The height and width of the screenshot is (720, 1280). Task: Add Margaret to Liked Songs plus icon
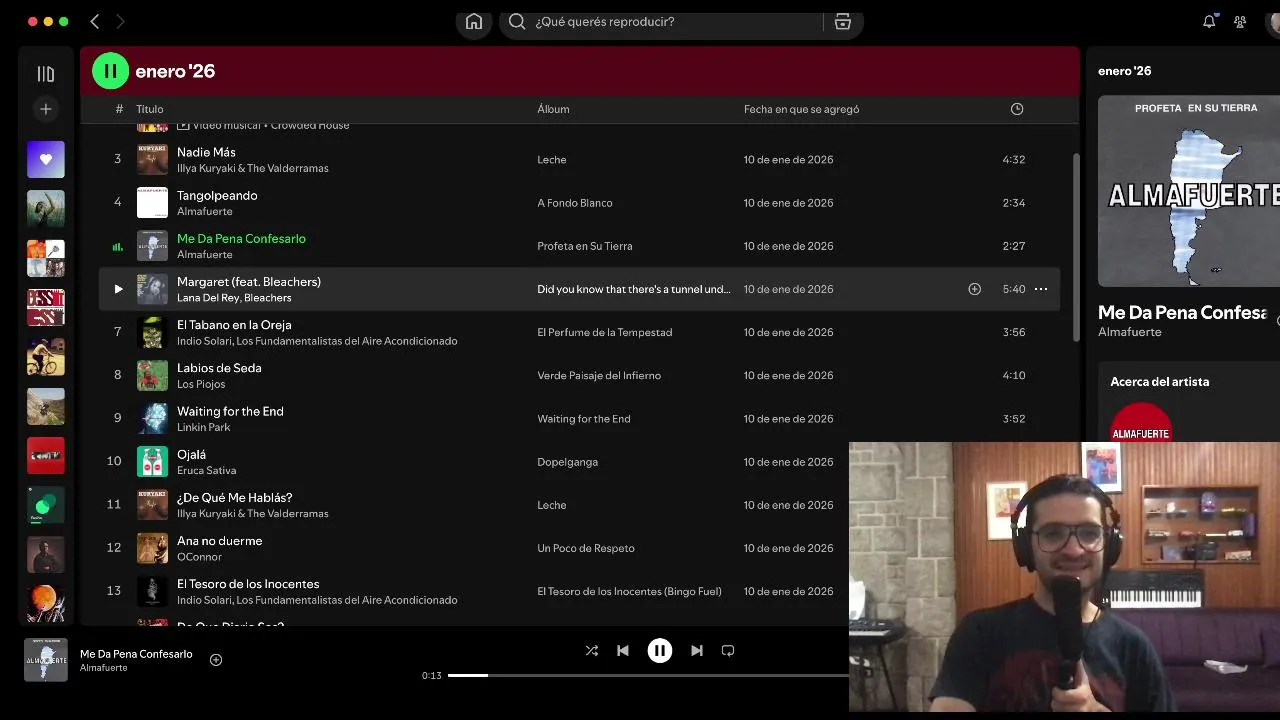pyautogui.click(x=974, y=289)
